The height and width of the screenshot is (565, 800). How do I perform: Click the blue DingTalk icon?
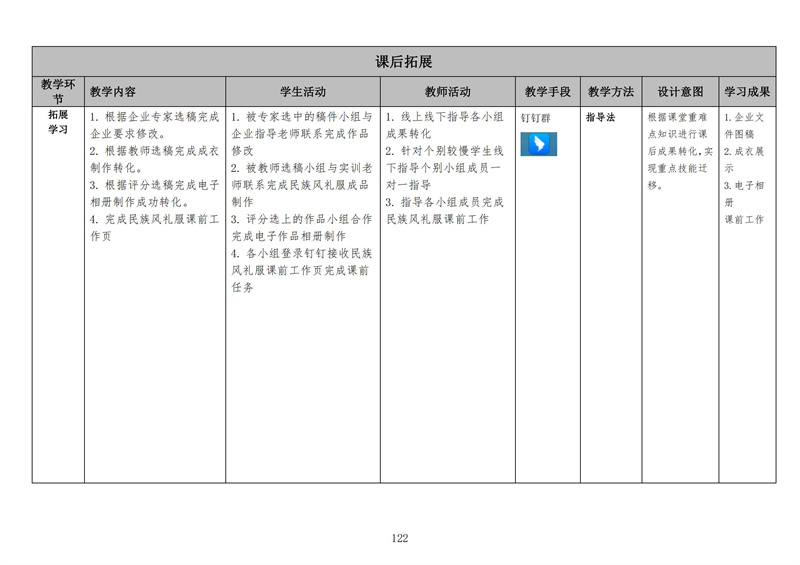tap(538, 144)
